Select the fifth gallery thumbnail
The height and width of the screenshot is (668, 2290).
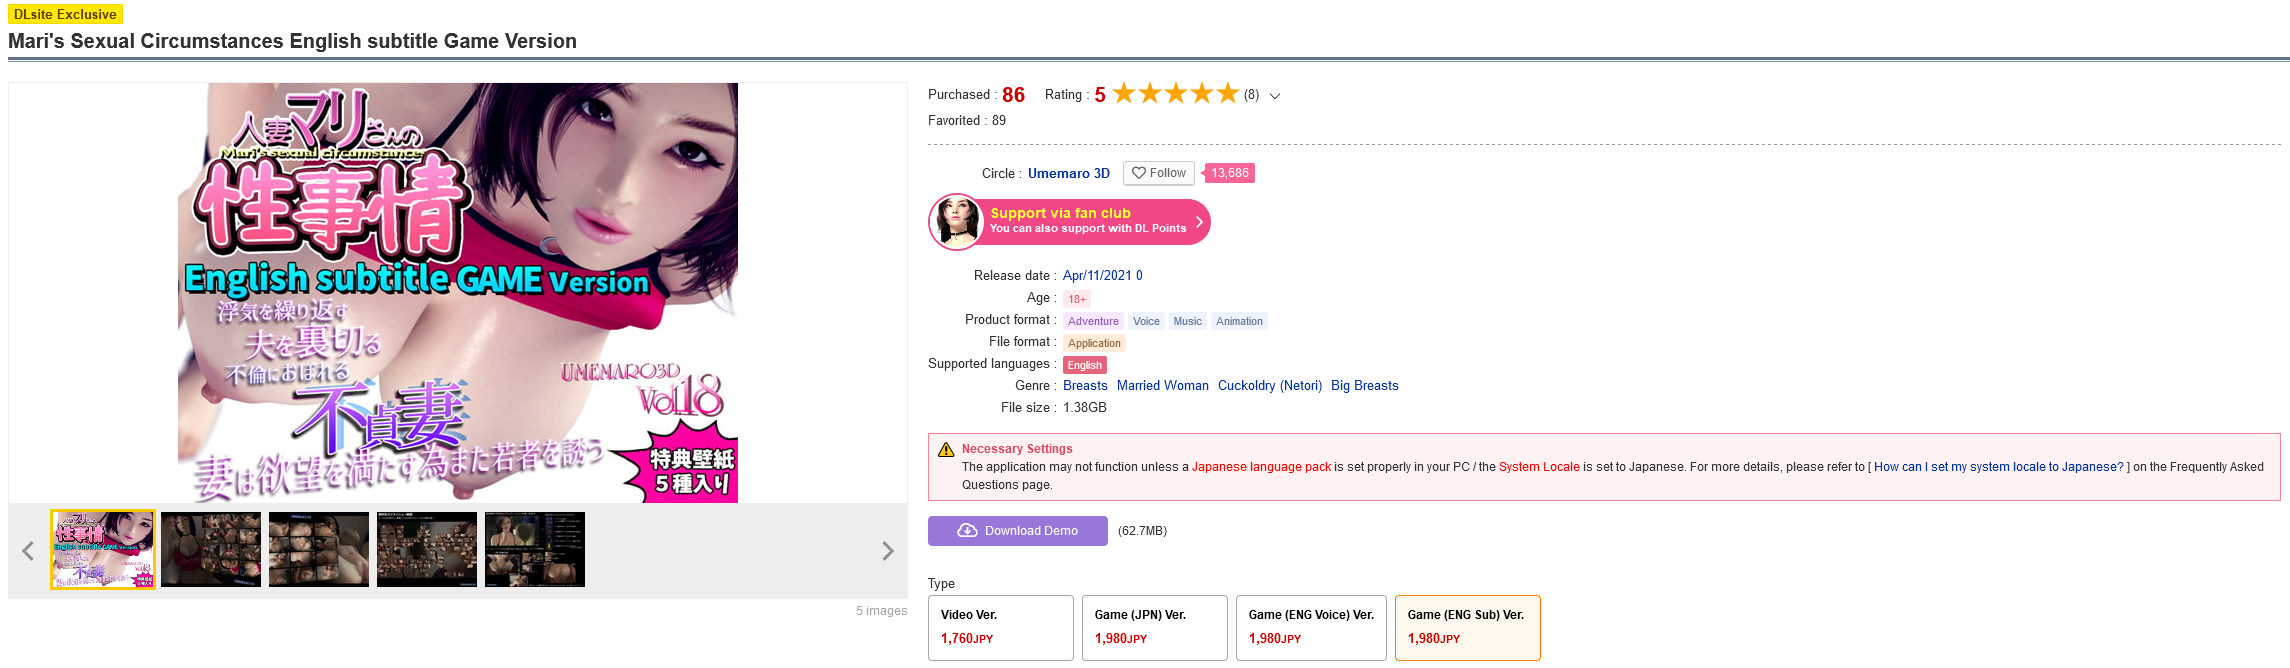535,549
